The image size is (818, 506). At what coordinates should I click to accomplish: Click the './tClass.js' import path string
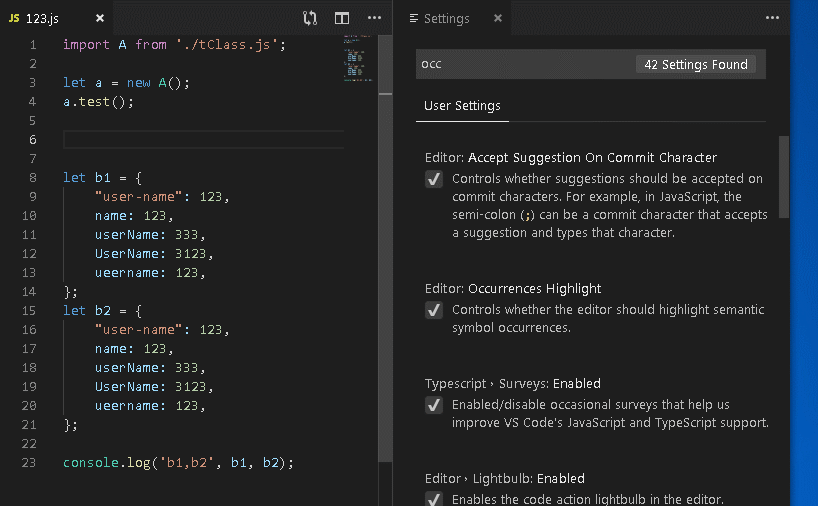226,45
